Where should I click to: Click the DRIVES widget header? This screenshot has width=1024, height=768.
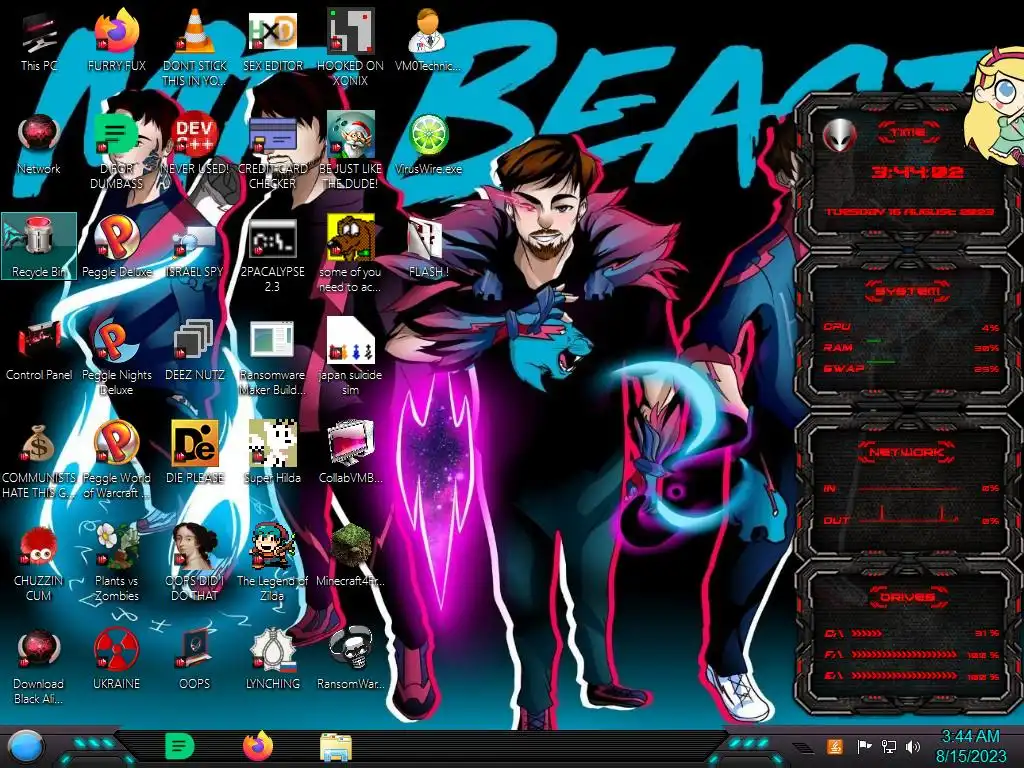point(907,597)
